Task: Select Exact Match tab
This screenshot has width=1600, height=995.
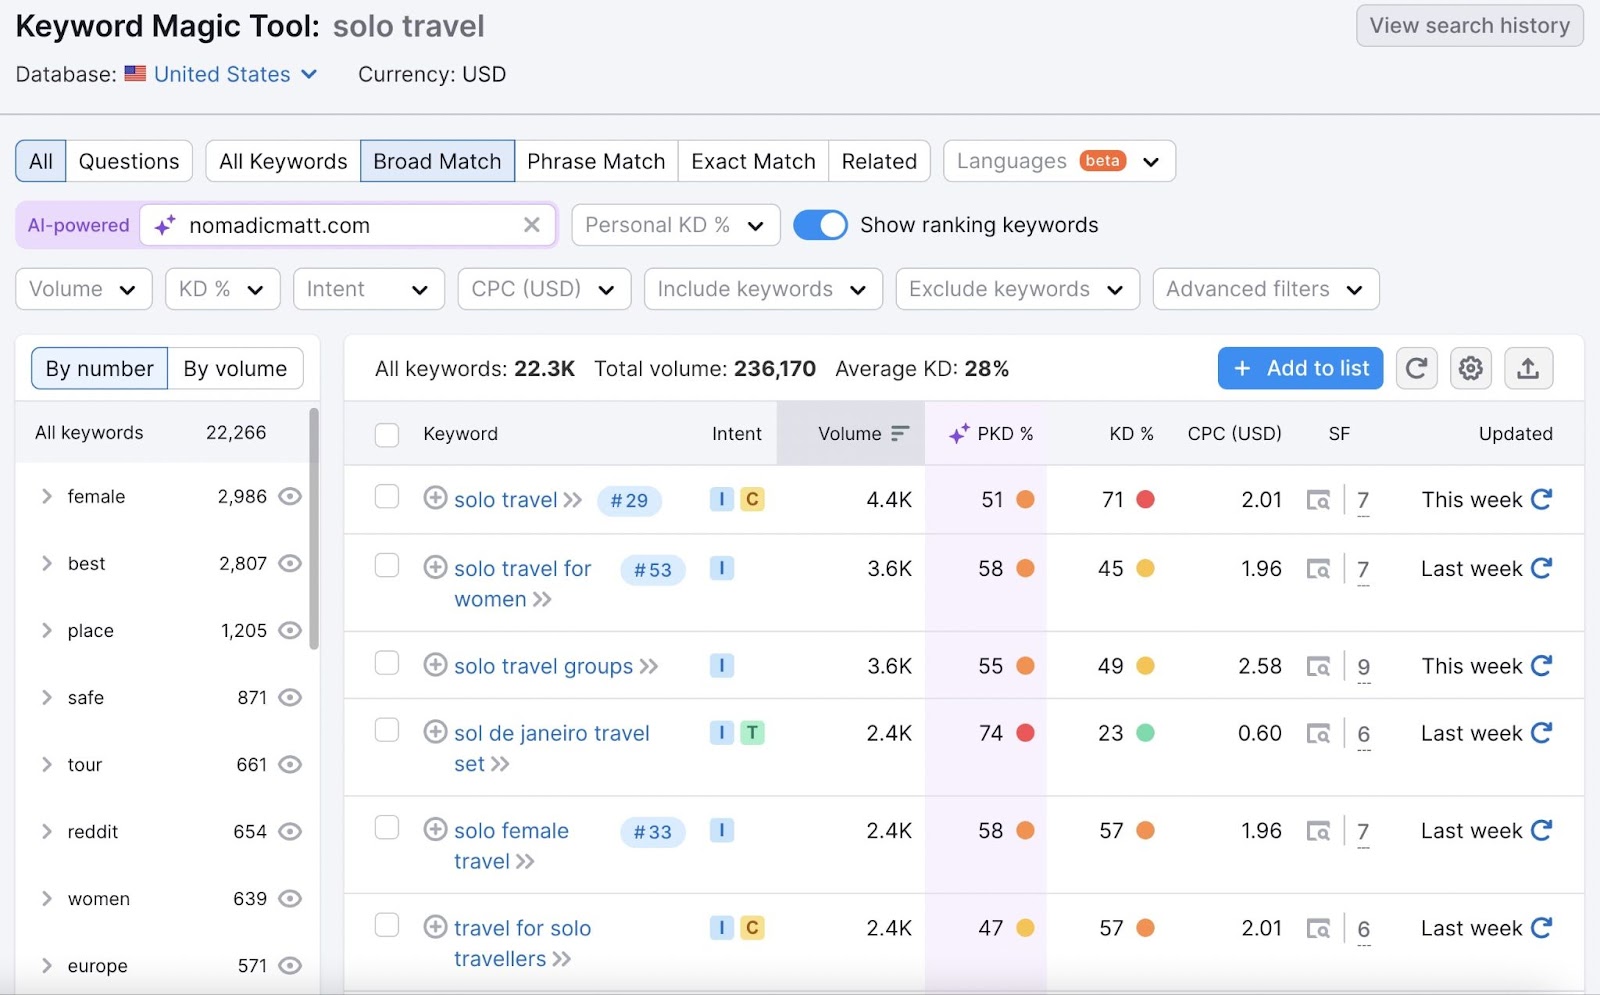Action: (753, 161)
